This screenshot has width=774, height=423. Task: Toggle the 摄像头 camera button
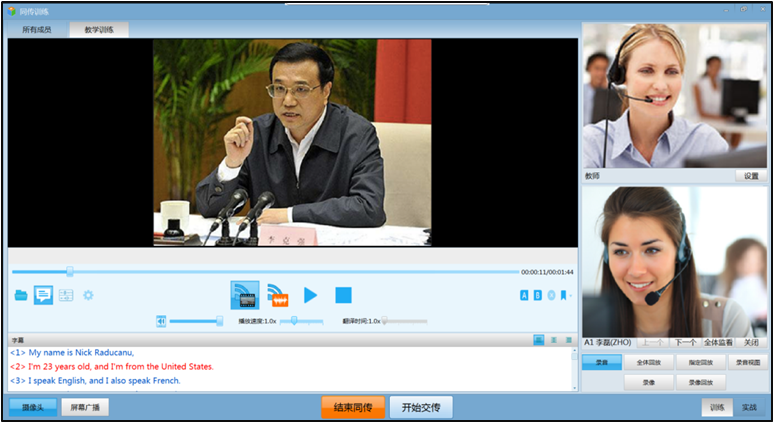point(33,408)
